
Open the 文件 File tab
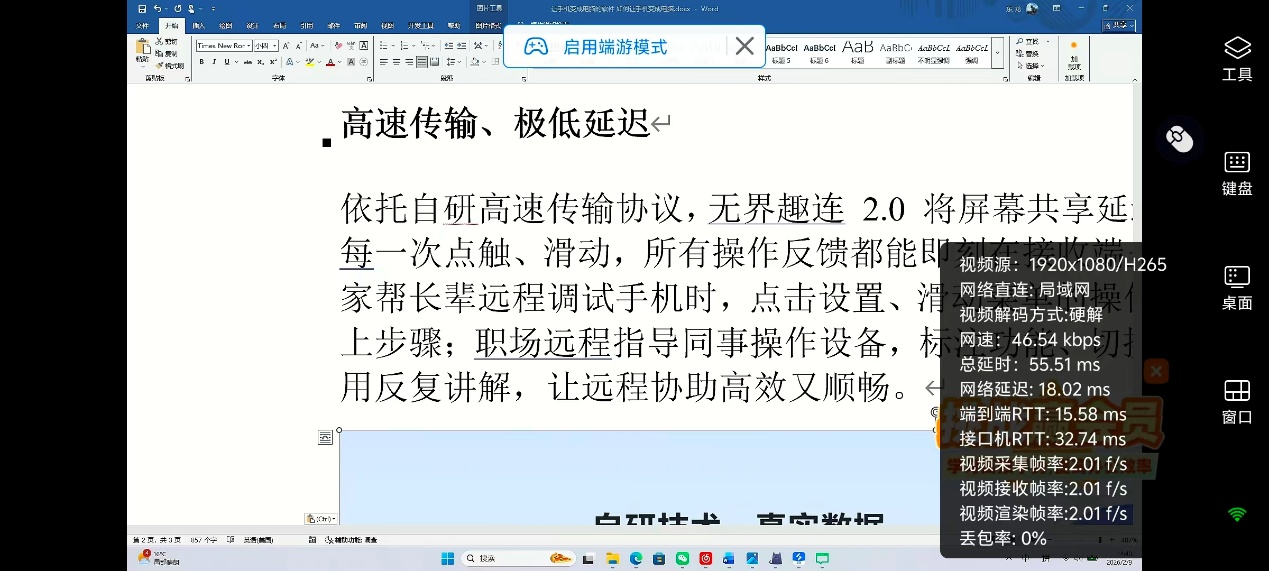coord(142,26)
